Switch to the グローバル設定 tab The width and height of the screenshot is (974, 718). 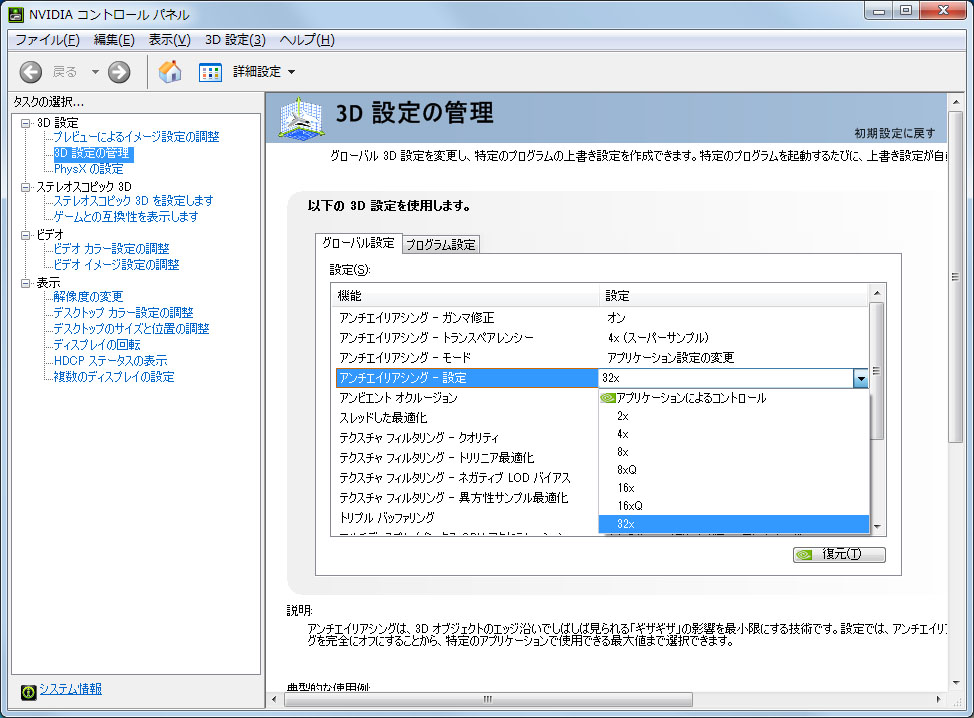pyautogui.click(x=358, y=243)
